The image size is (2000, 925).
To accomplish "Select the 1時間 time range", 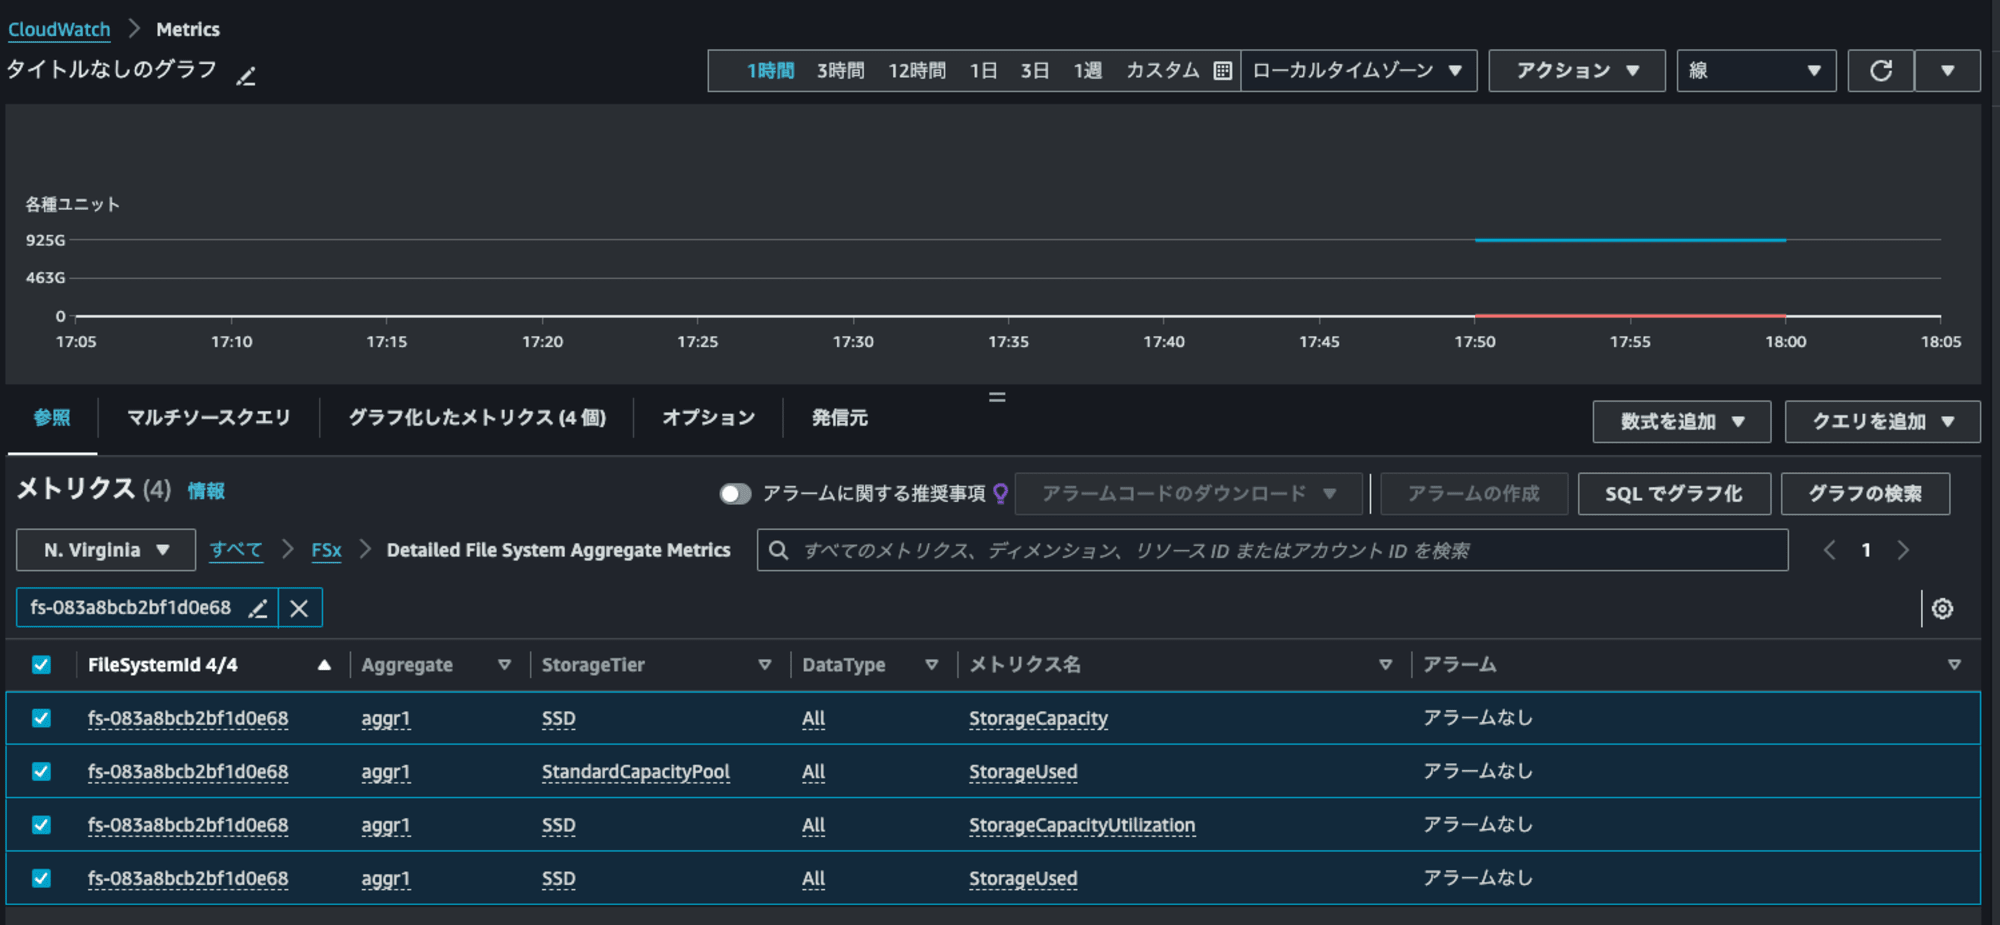I will tap(770, 71).
